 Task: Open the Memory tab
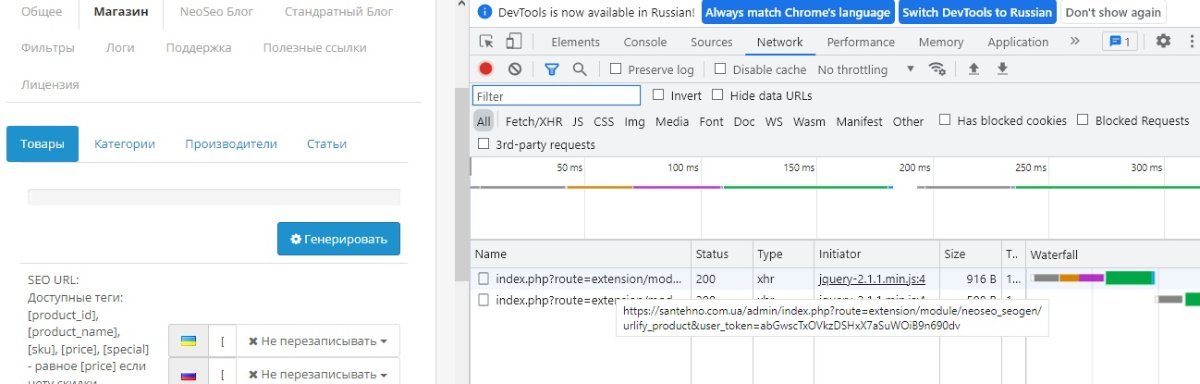pos(941,42)
